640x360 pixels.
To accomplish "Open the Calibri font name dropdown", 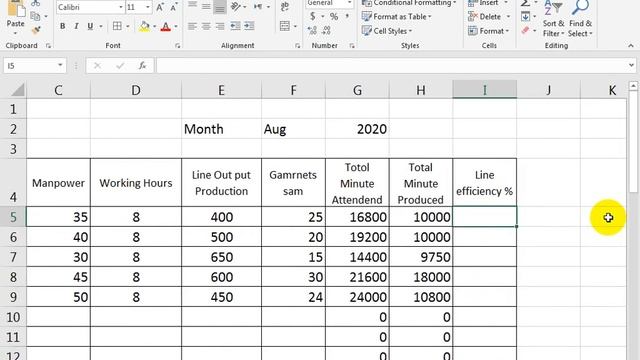I will pos(121,7).
